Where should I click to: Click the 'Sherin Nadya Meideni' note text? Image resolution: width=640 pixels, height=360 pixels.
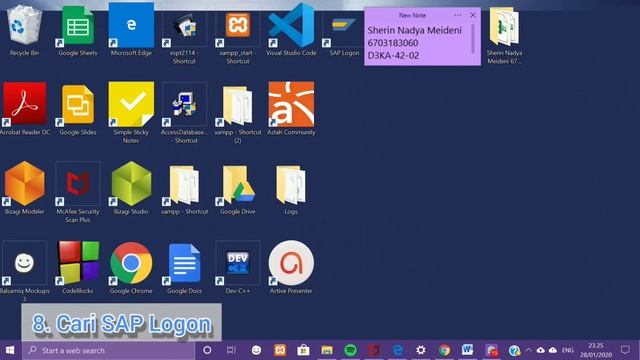pyautogui.click(x=414, y=30)
